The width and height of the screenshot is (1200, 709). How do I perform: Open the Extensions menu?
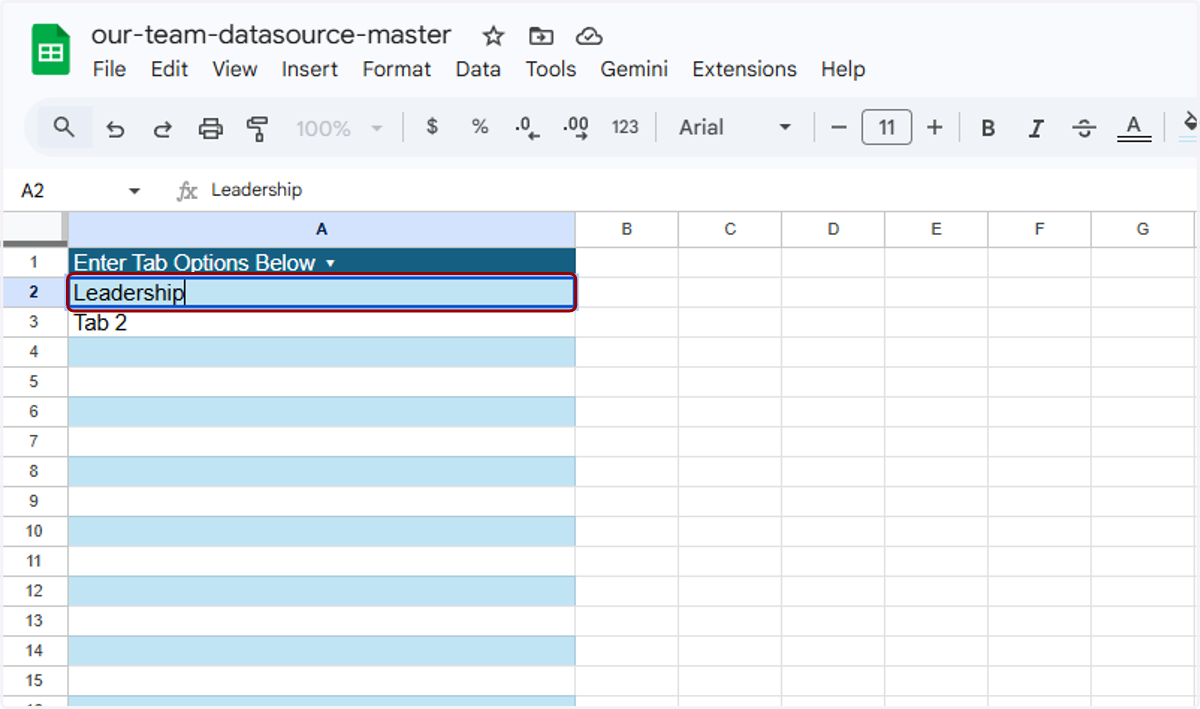tap(744, 69)
